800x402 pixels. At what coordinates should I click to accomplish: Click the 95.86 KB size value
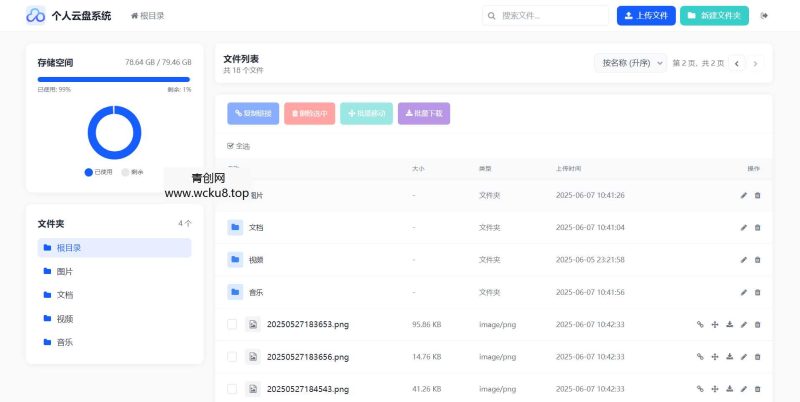pyautogui.click(x=427, y=324)
